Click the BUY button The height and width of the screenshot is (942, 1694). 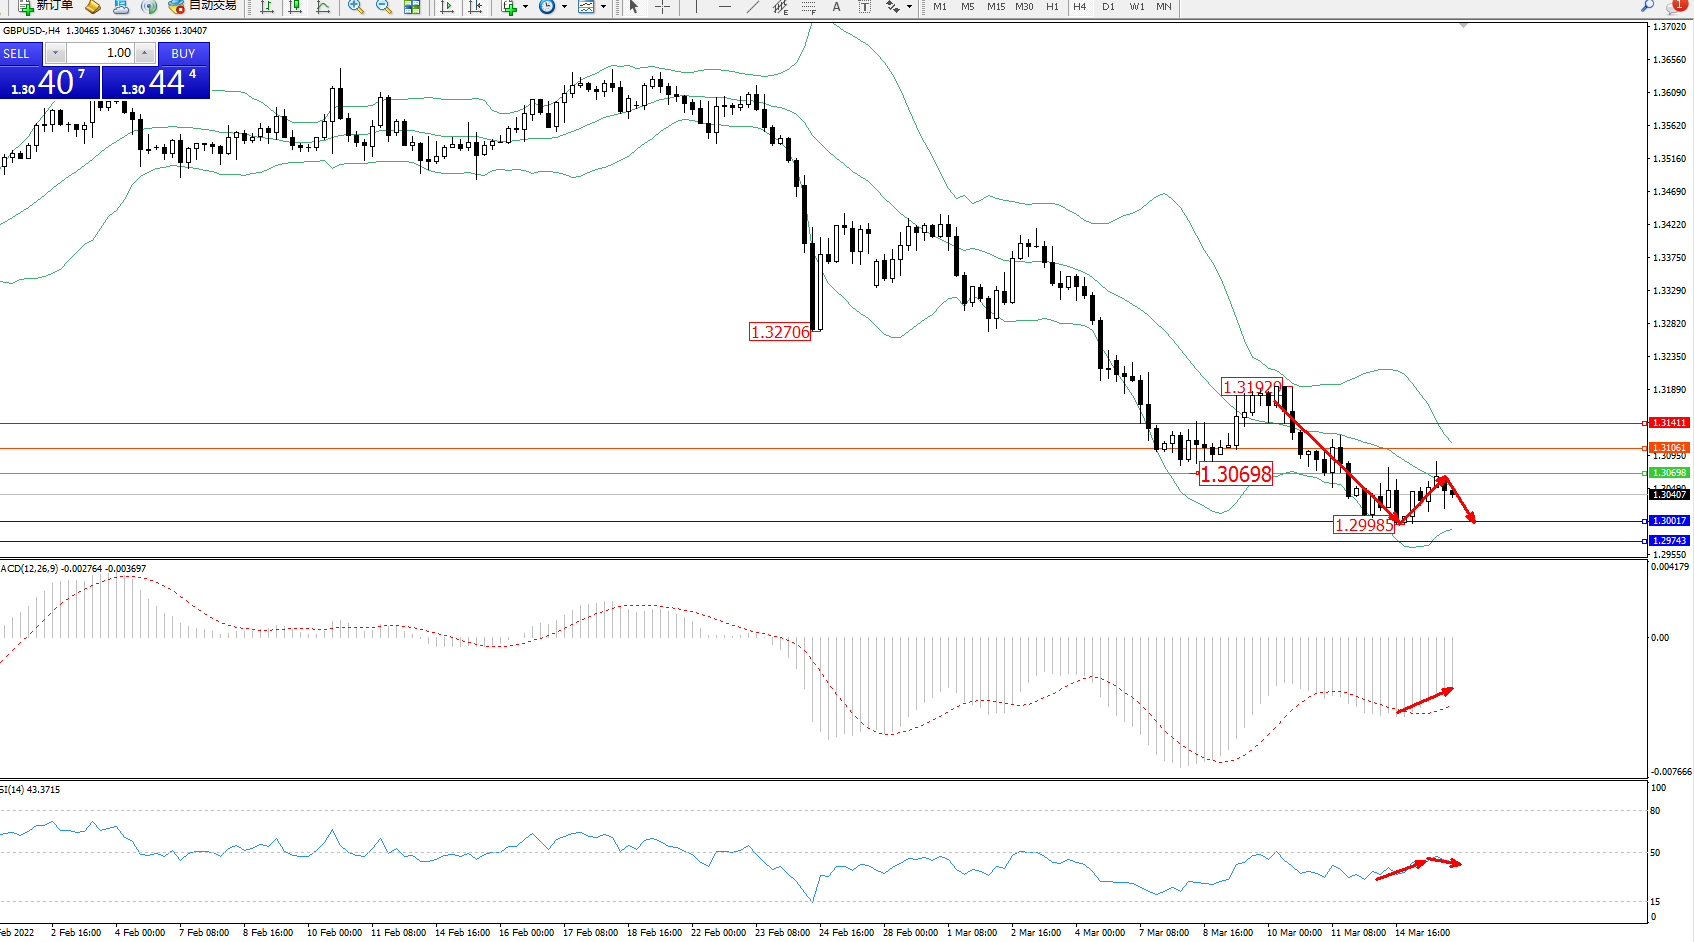tap(183, 54)
